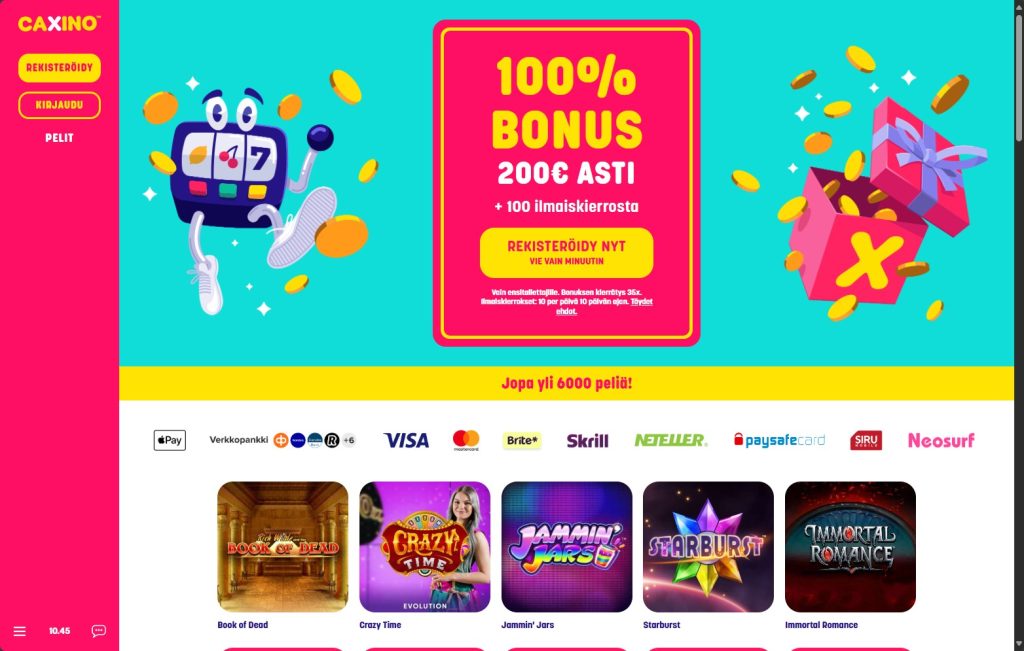
Task: Open the hamburger menu icon
Action: tap(20, 631)
